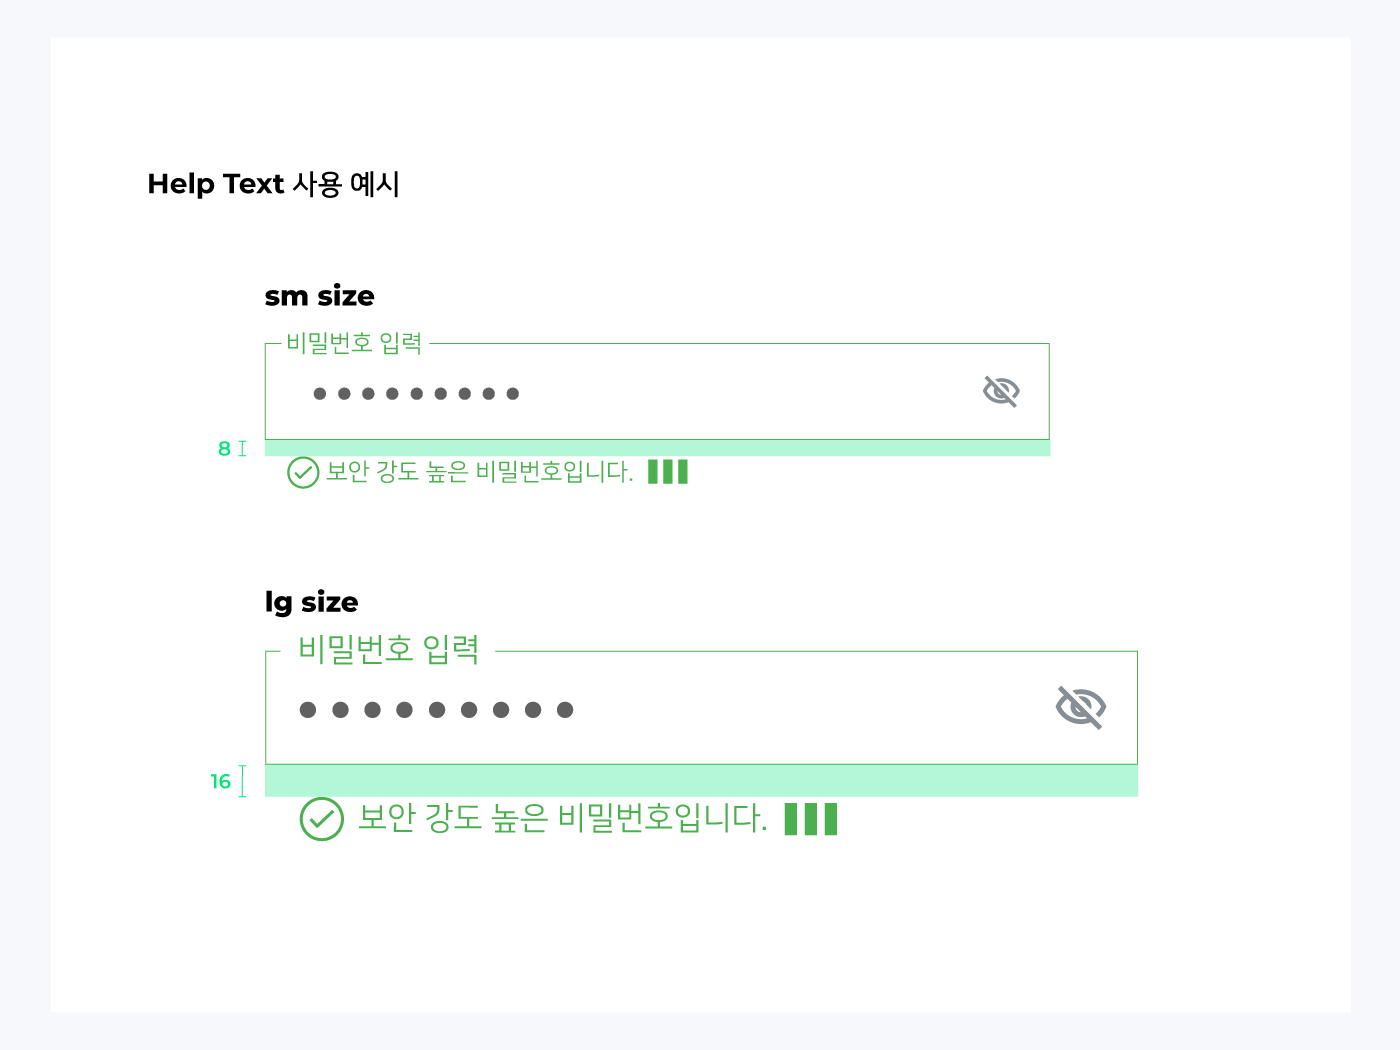
Task: Click the sm size heading
Action: [320, 296]
